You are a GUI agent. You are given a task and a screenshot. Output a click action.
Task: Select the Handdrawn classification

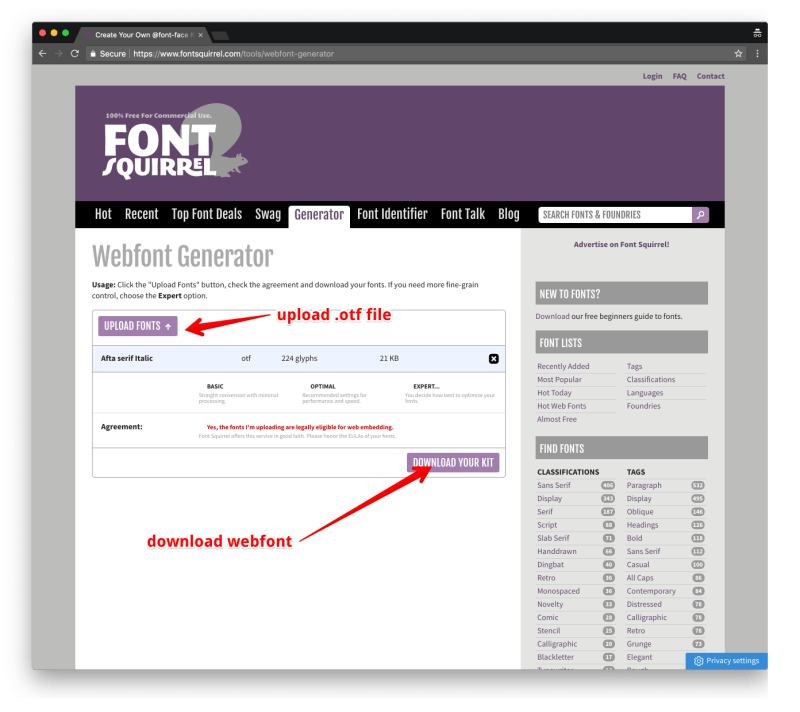tap(557, 551)
